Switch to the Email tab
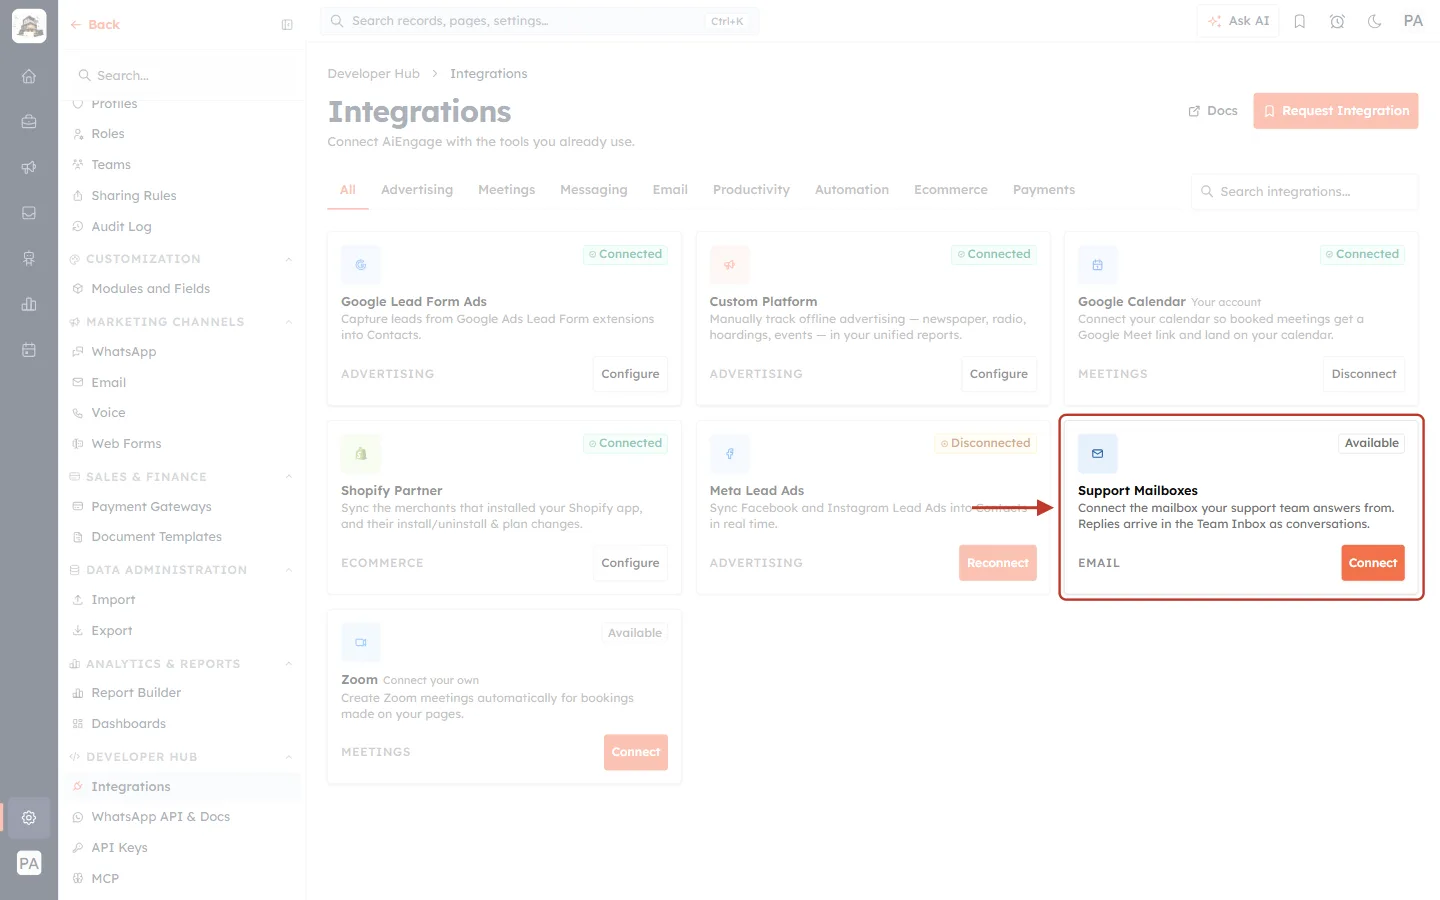Screen dimensions: 1440x900 [670, 190]
